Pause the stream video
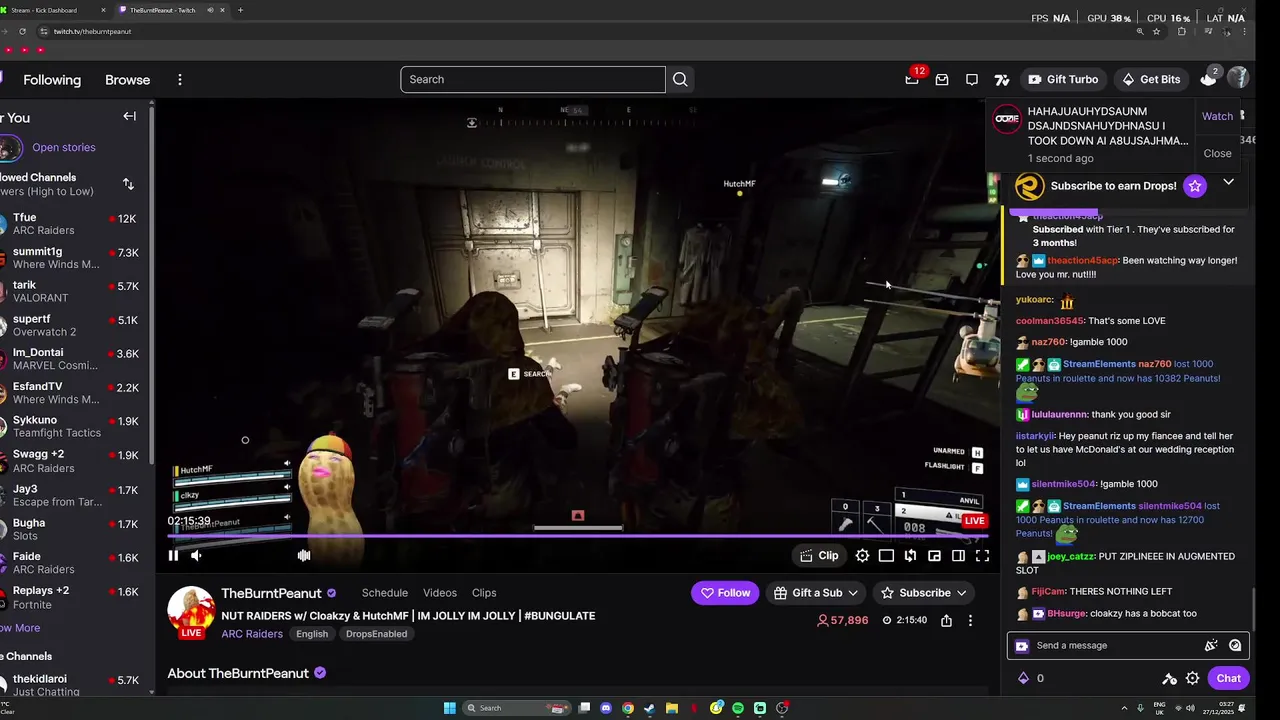 point(173,556)
